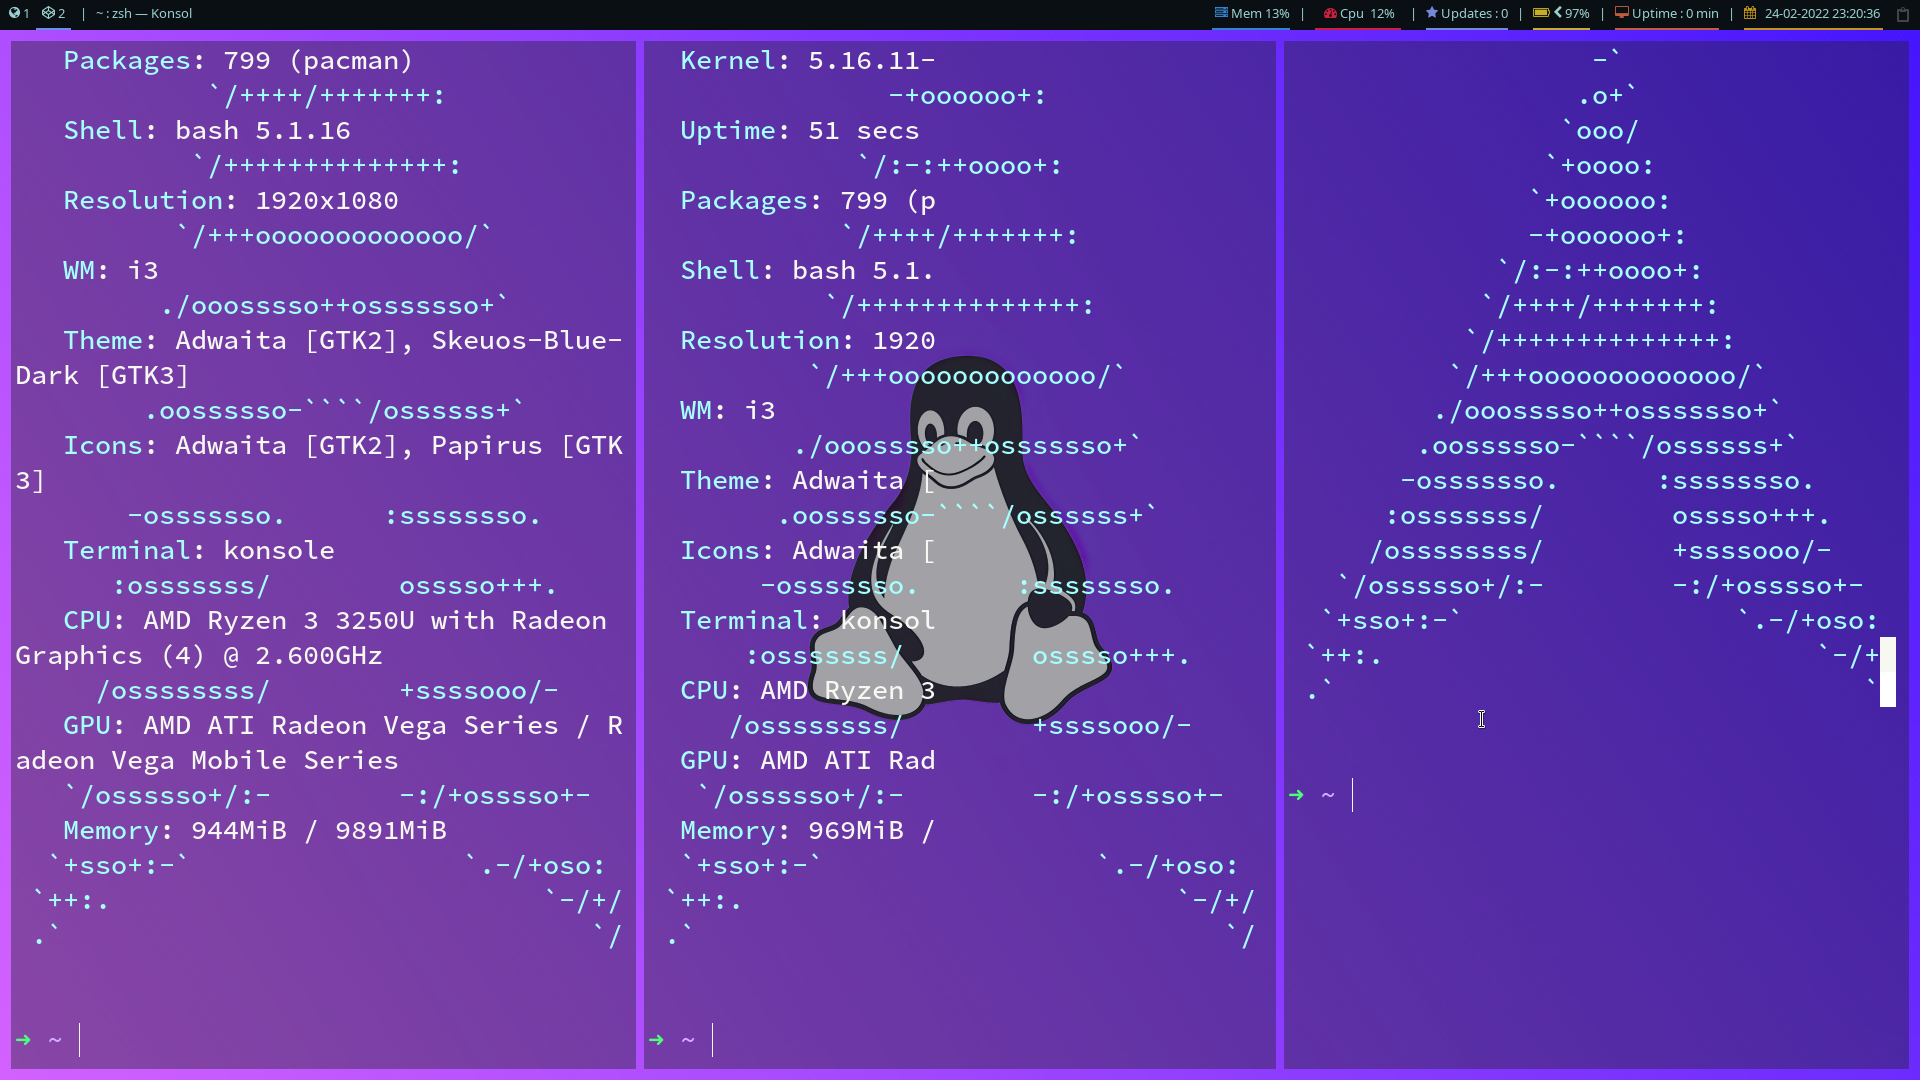1920x1080 pixels.
Task: Click the white block cursor in the right terminal
Action: pos(1887,671)
